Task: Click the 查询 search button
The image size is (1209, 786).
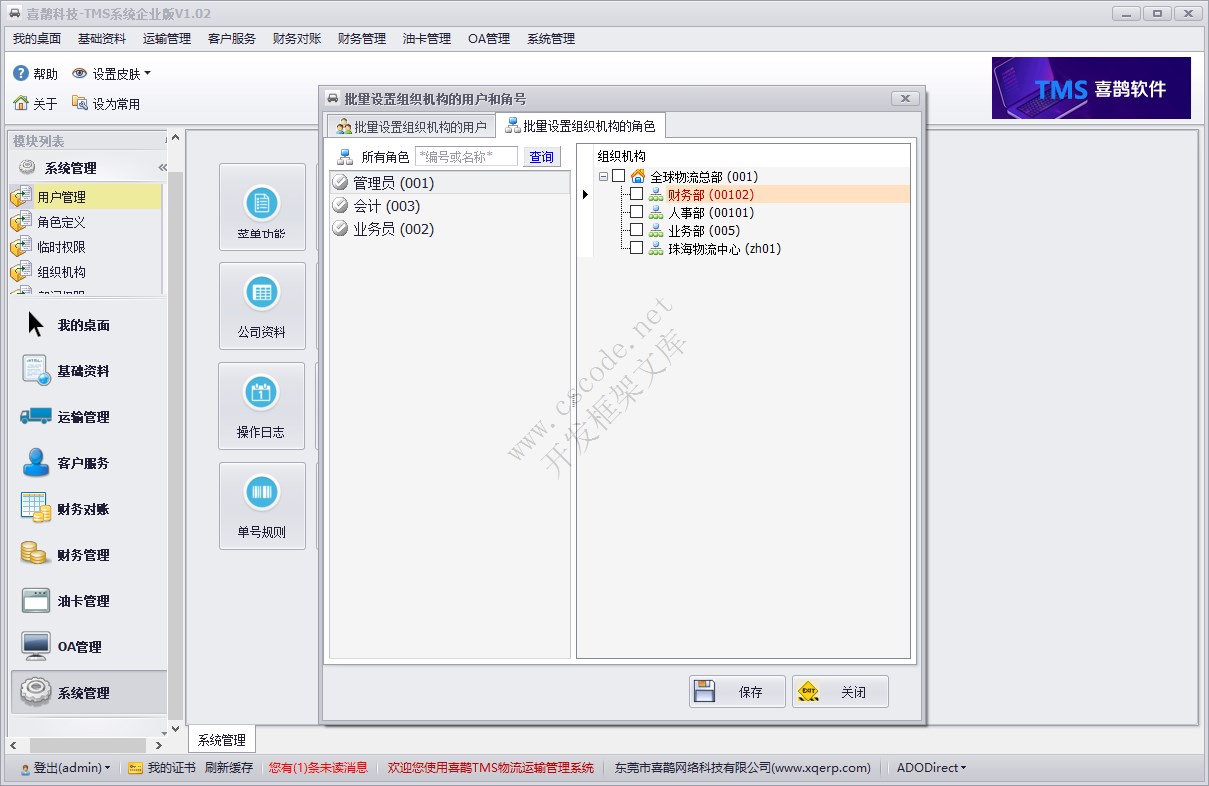Action: pyautogui.click(x=542, y=157)
